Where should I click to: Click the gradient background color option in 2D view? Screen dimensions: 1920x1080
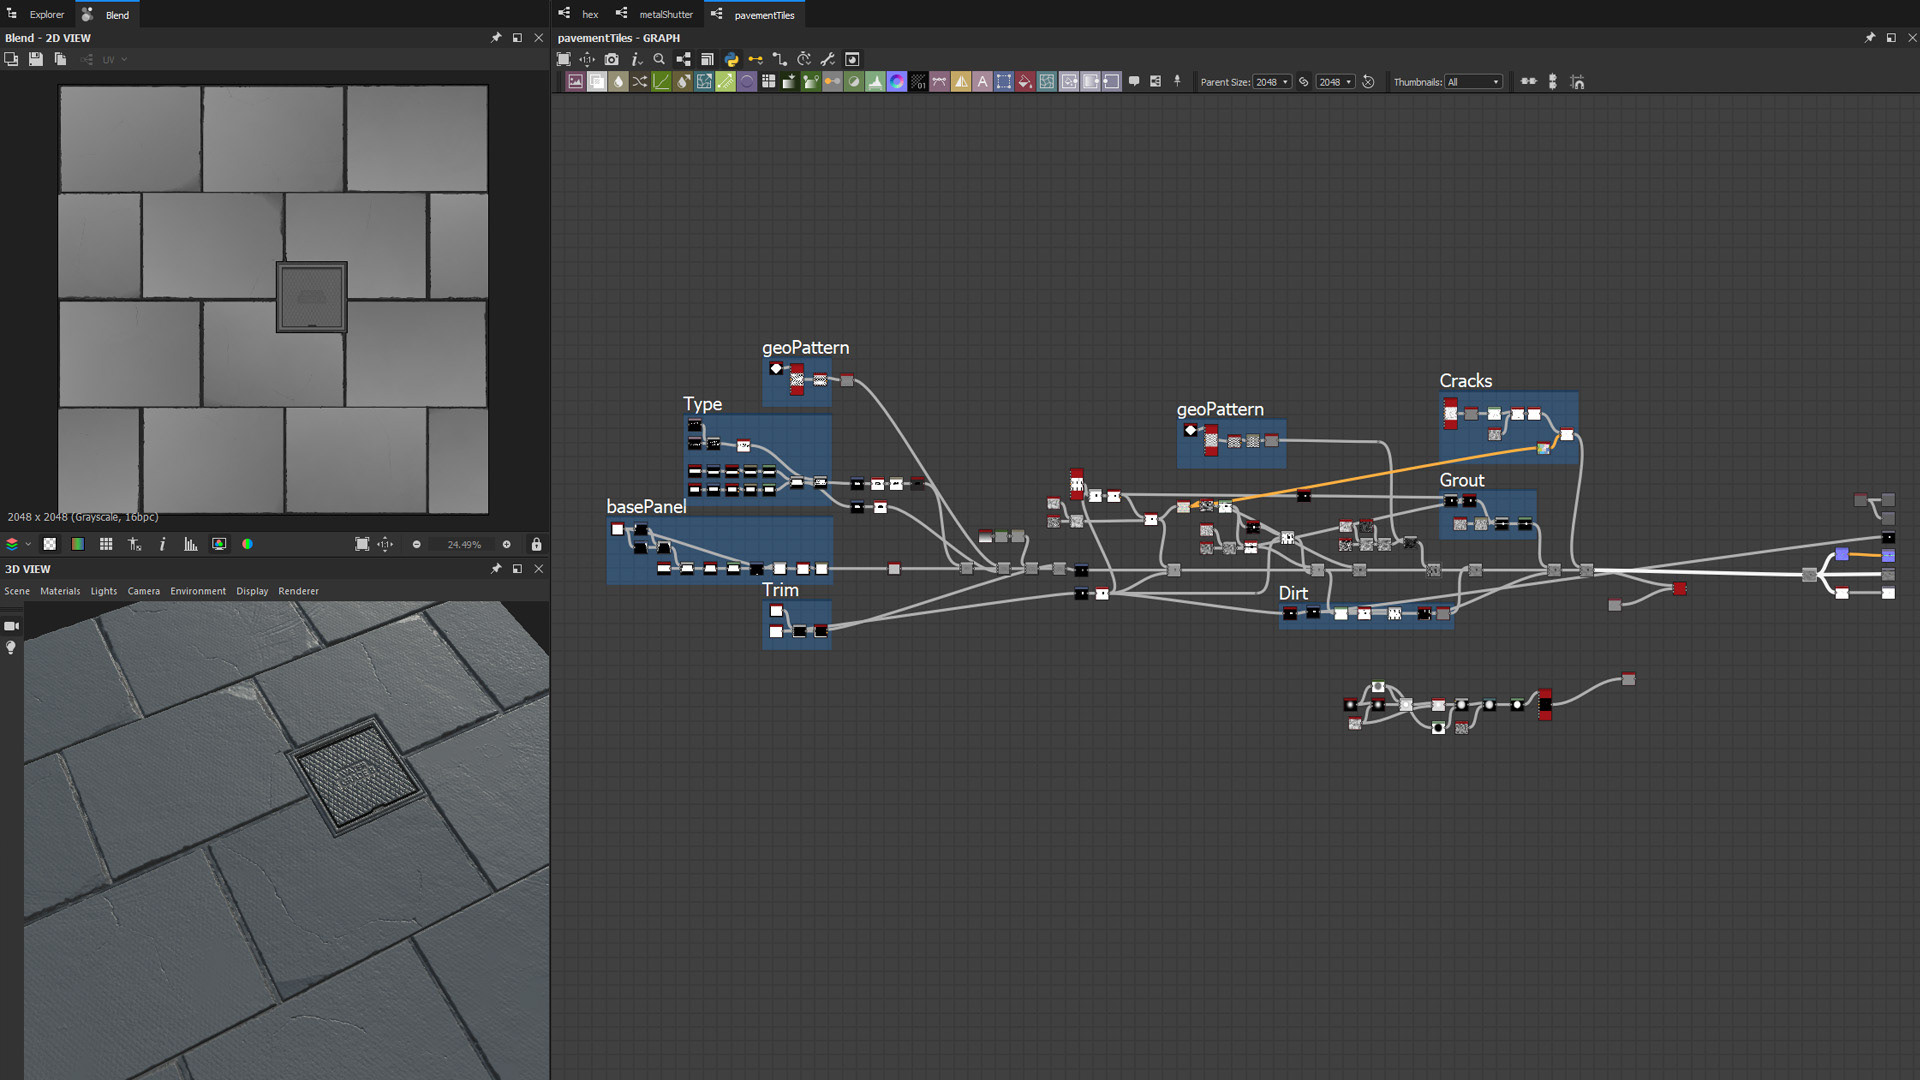[77, 544]
